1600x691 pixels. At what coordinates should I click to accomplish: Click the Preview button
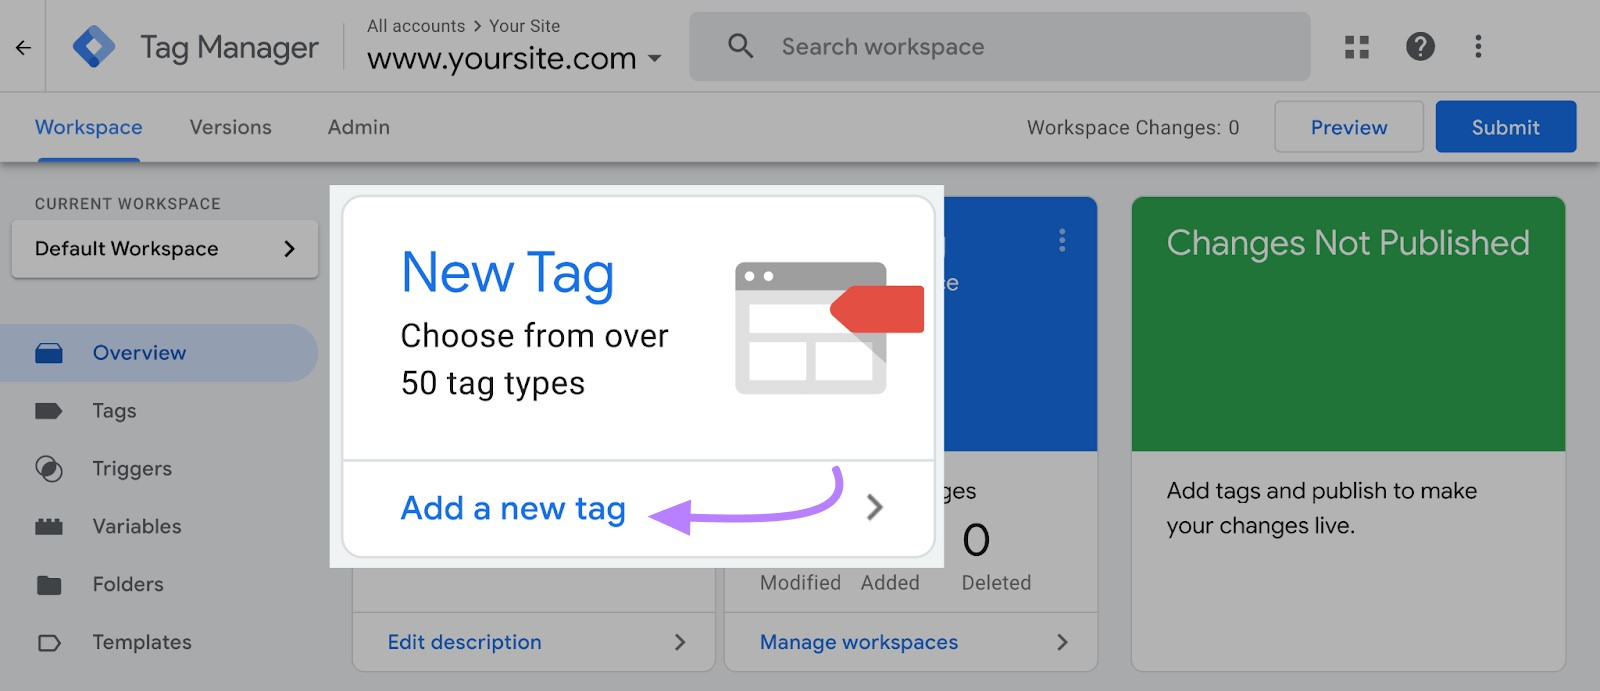point(1349,127)
